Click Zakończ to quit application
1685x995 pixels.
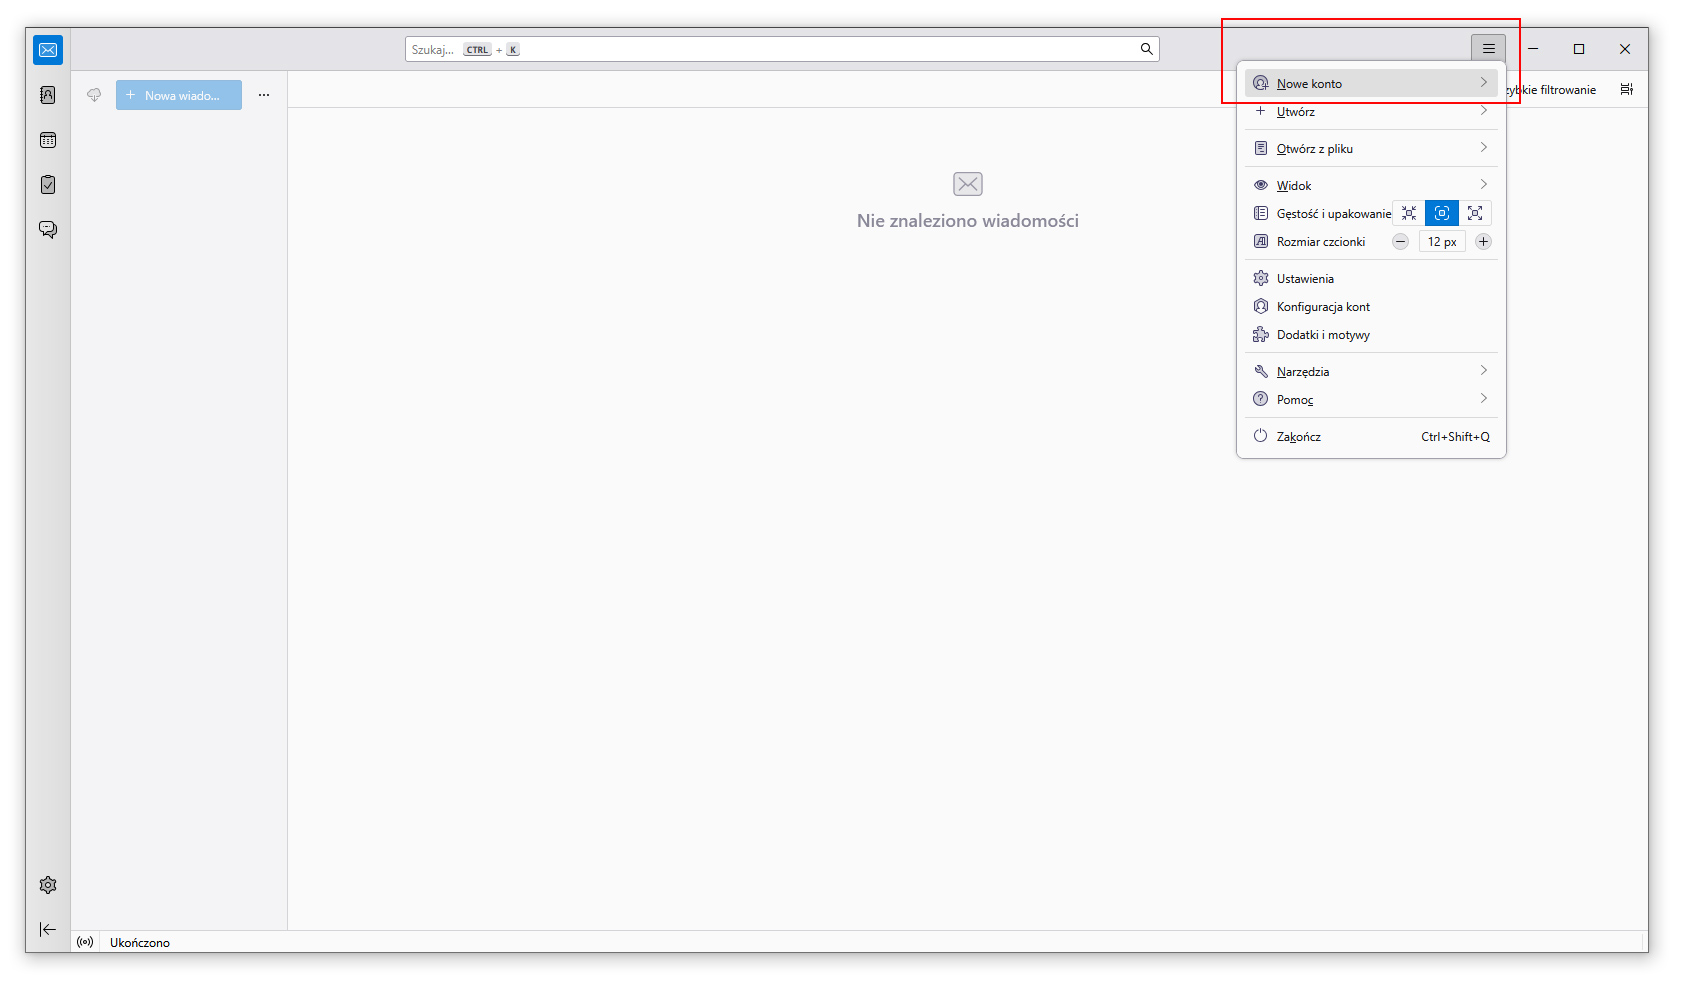pyautogui.click(x=1299, y=437)
